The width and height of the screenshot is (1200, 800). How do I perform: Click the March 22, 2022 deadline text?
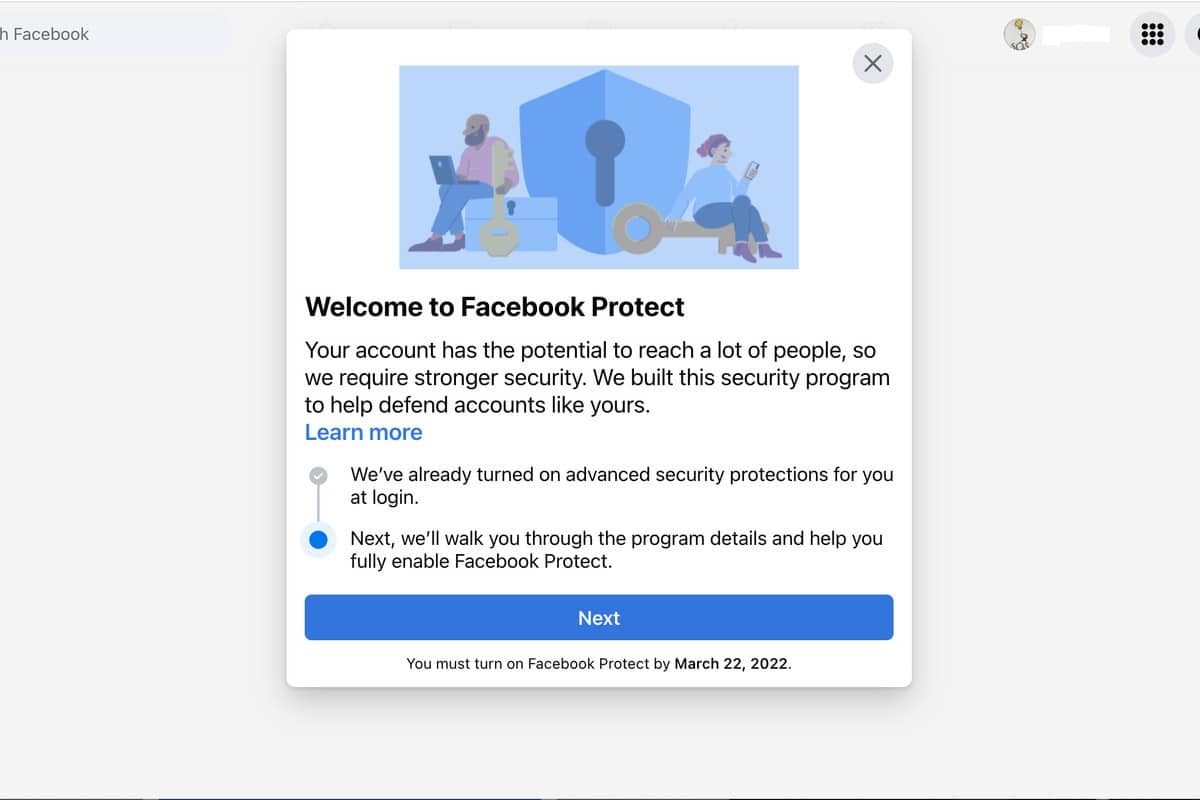[x=731, y=663]
